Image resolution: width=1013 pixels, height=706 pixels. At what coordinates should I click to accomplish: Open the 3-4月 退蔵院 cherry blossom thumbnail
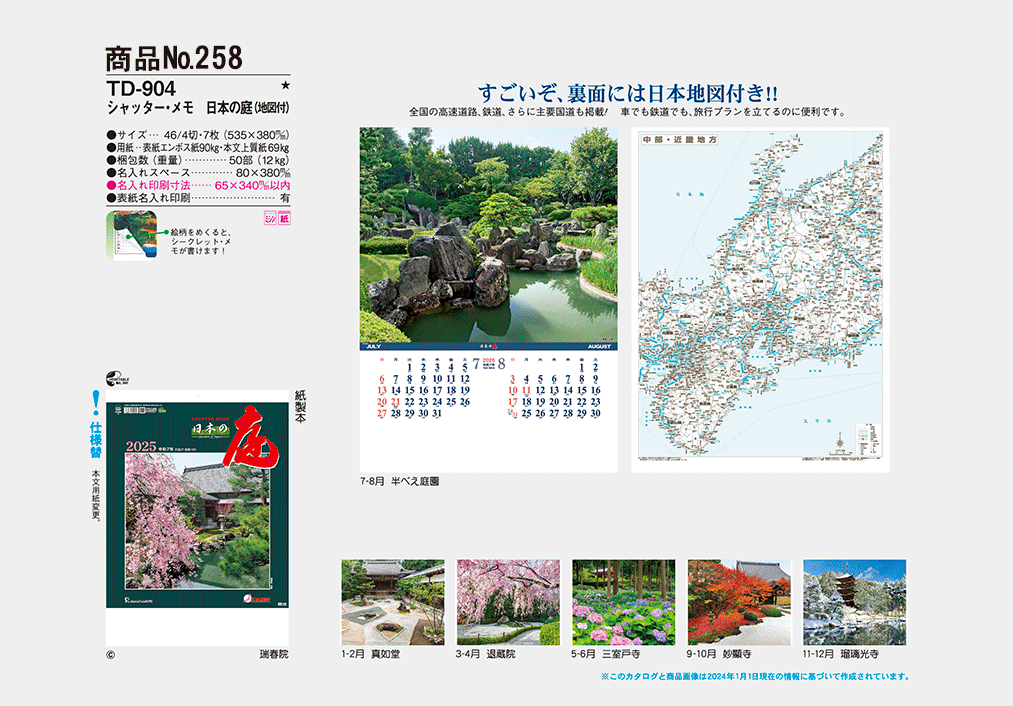coord(508,602)
